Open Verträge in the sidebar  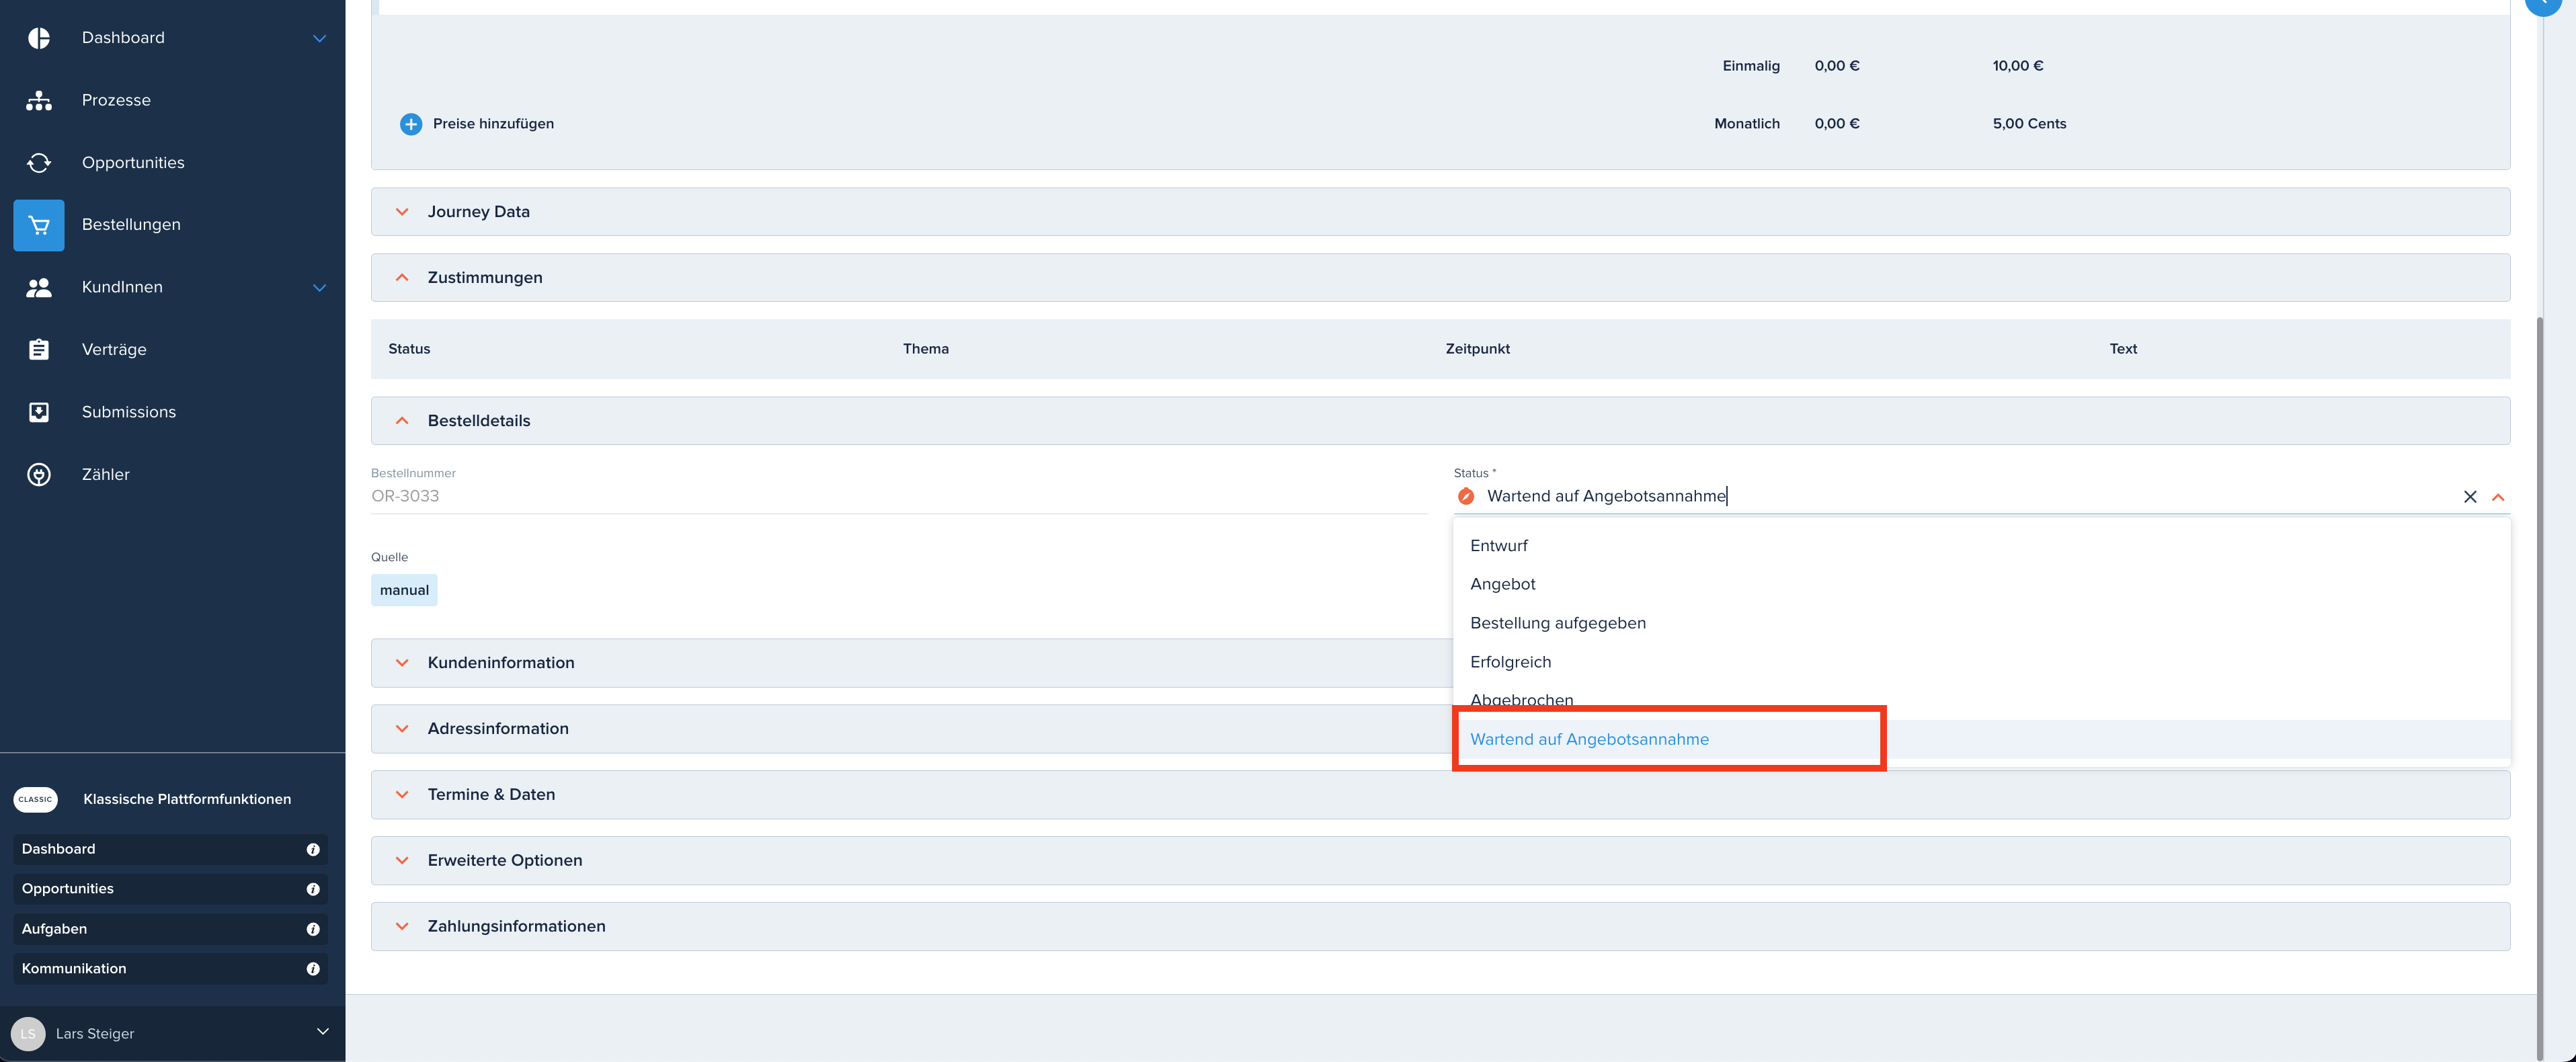click(114, 349)
